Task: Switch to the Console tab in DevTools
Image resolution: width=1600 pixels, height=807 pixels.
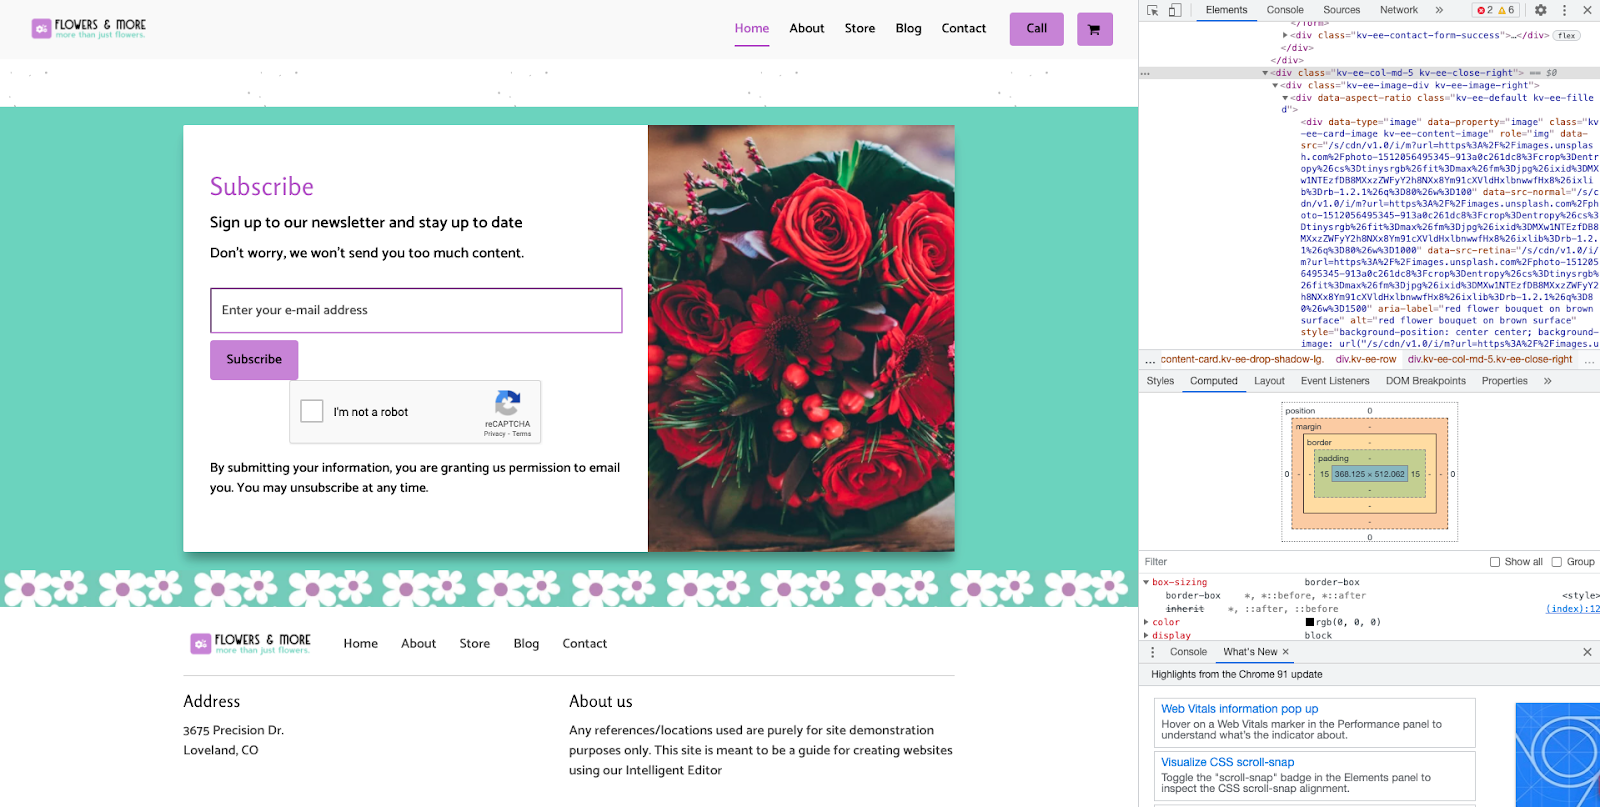Action: (1285, 10)
